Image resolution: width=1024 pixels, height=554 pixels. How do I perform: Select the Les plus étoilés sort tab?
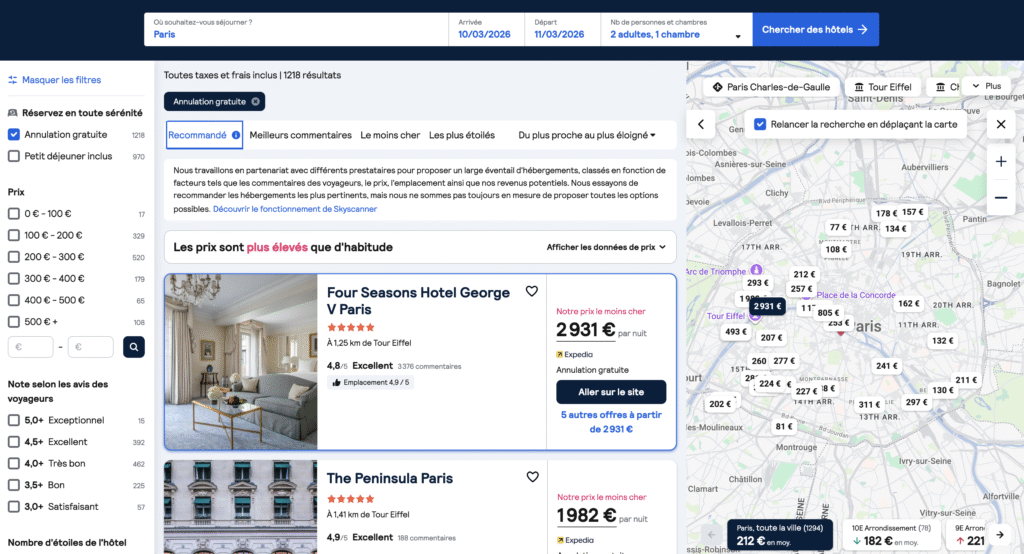pyautogui.click(x=462, y=135)
